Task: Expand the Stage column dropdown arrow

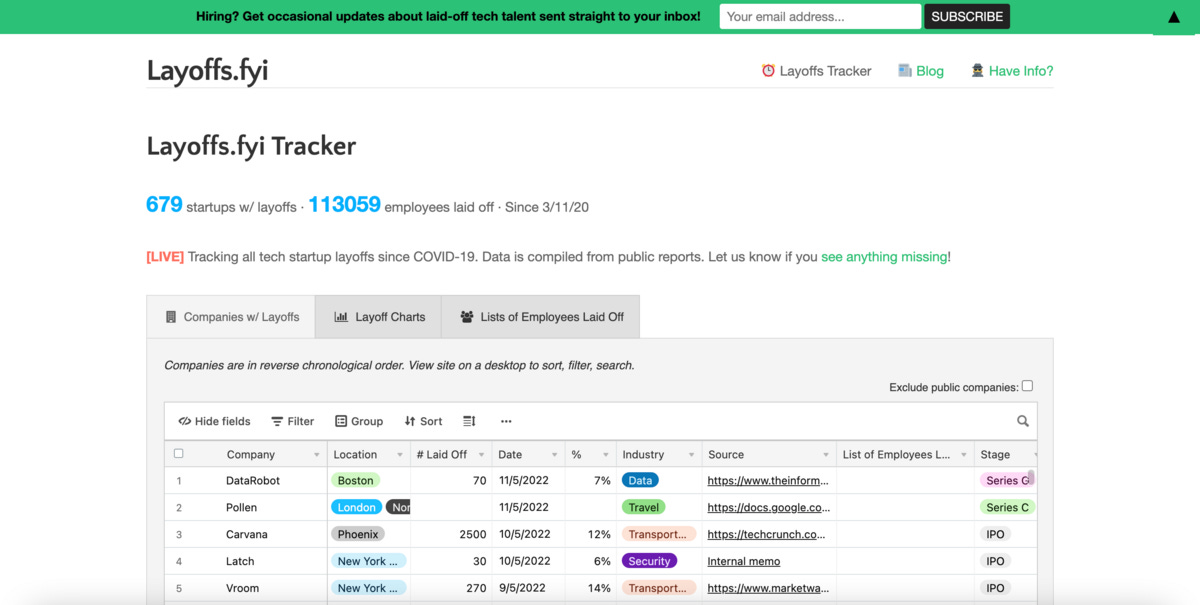Action: coord(1034,455)
